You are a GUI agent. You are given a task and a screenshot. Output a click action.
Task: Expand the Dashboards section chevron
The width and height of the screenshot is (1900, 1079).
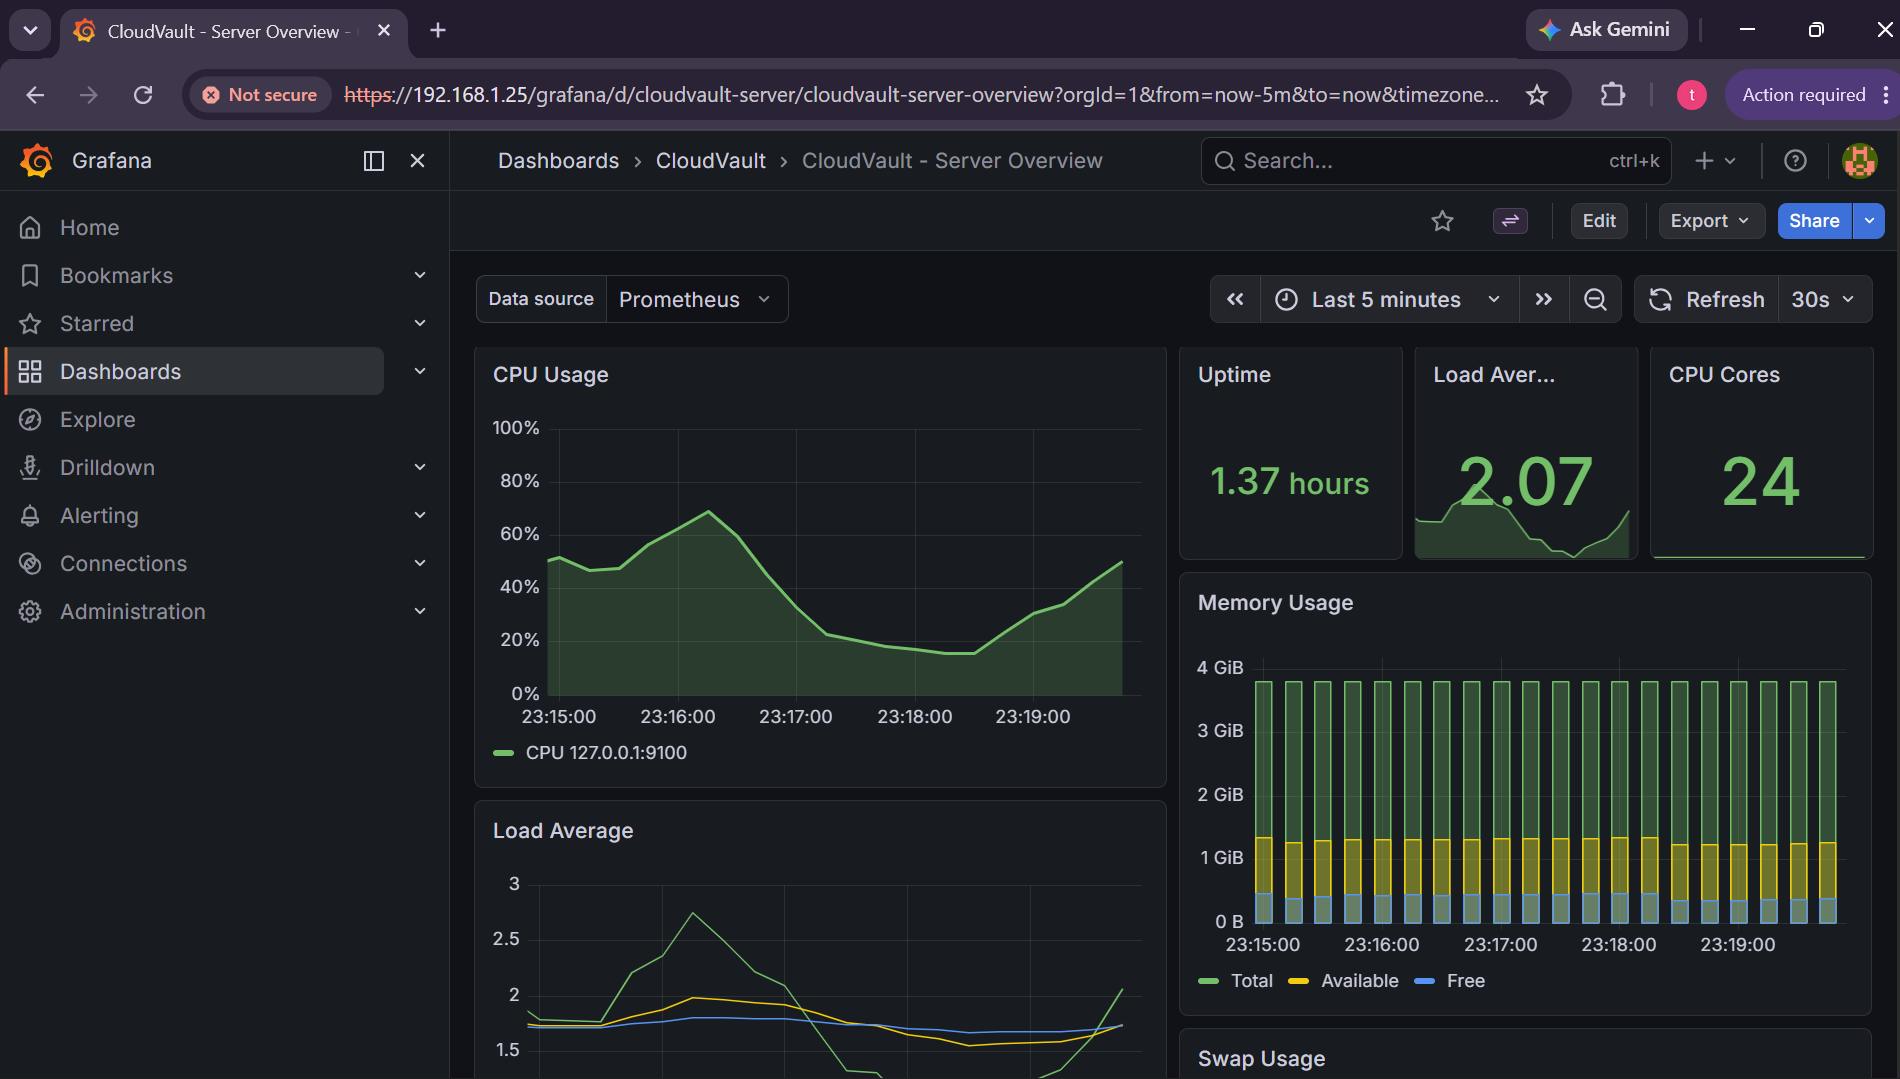tap(420, 371)
